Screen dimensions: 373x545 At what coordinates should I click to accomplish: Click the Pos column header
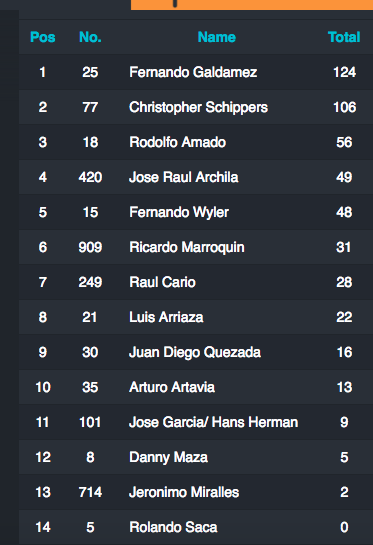43,37
